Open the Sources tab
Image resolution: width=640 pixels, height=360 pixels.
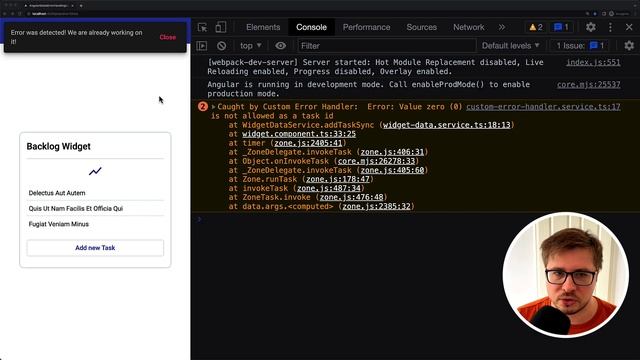coord(422,27)
